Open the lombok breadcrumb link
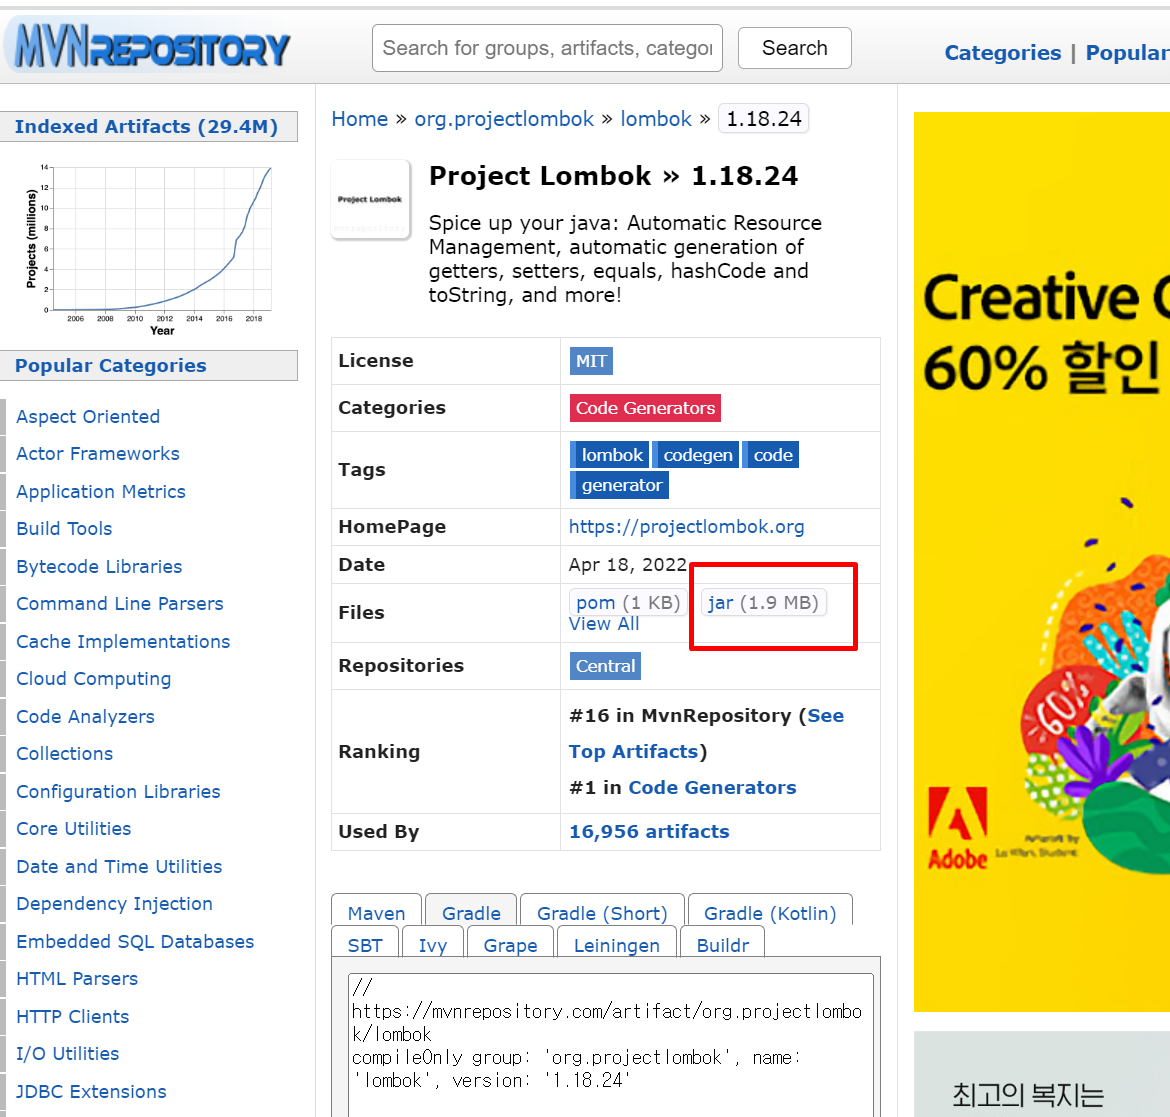This screenshot has width=1170, height=1117. click(x=656, y=119)
